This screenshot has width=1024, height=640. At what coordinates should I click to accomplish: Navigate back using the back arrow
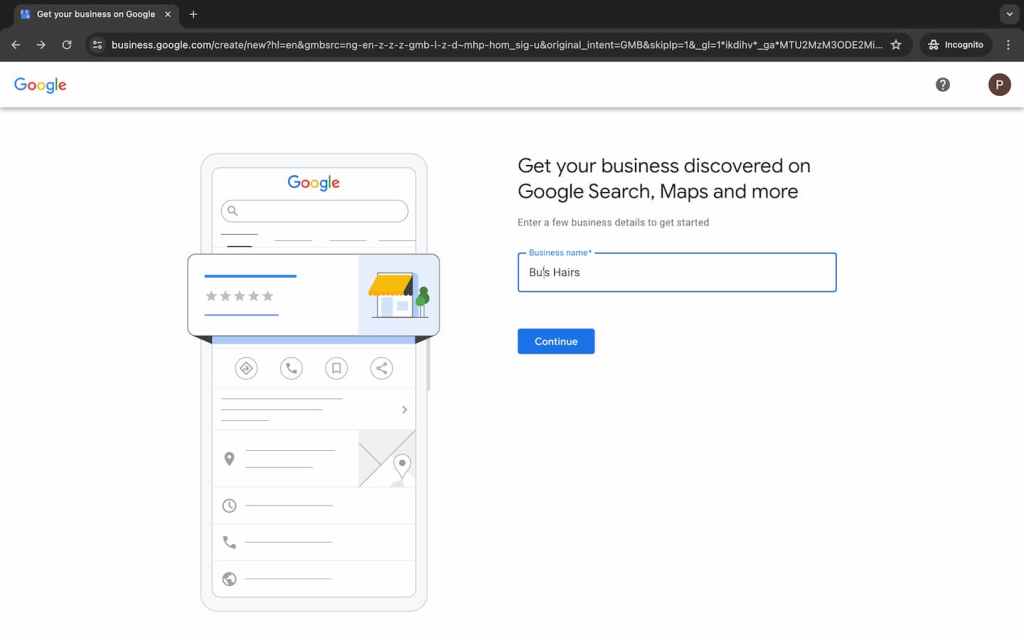click(15, 44)
